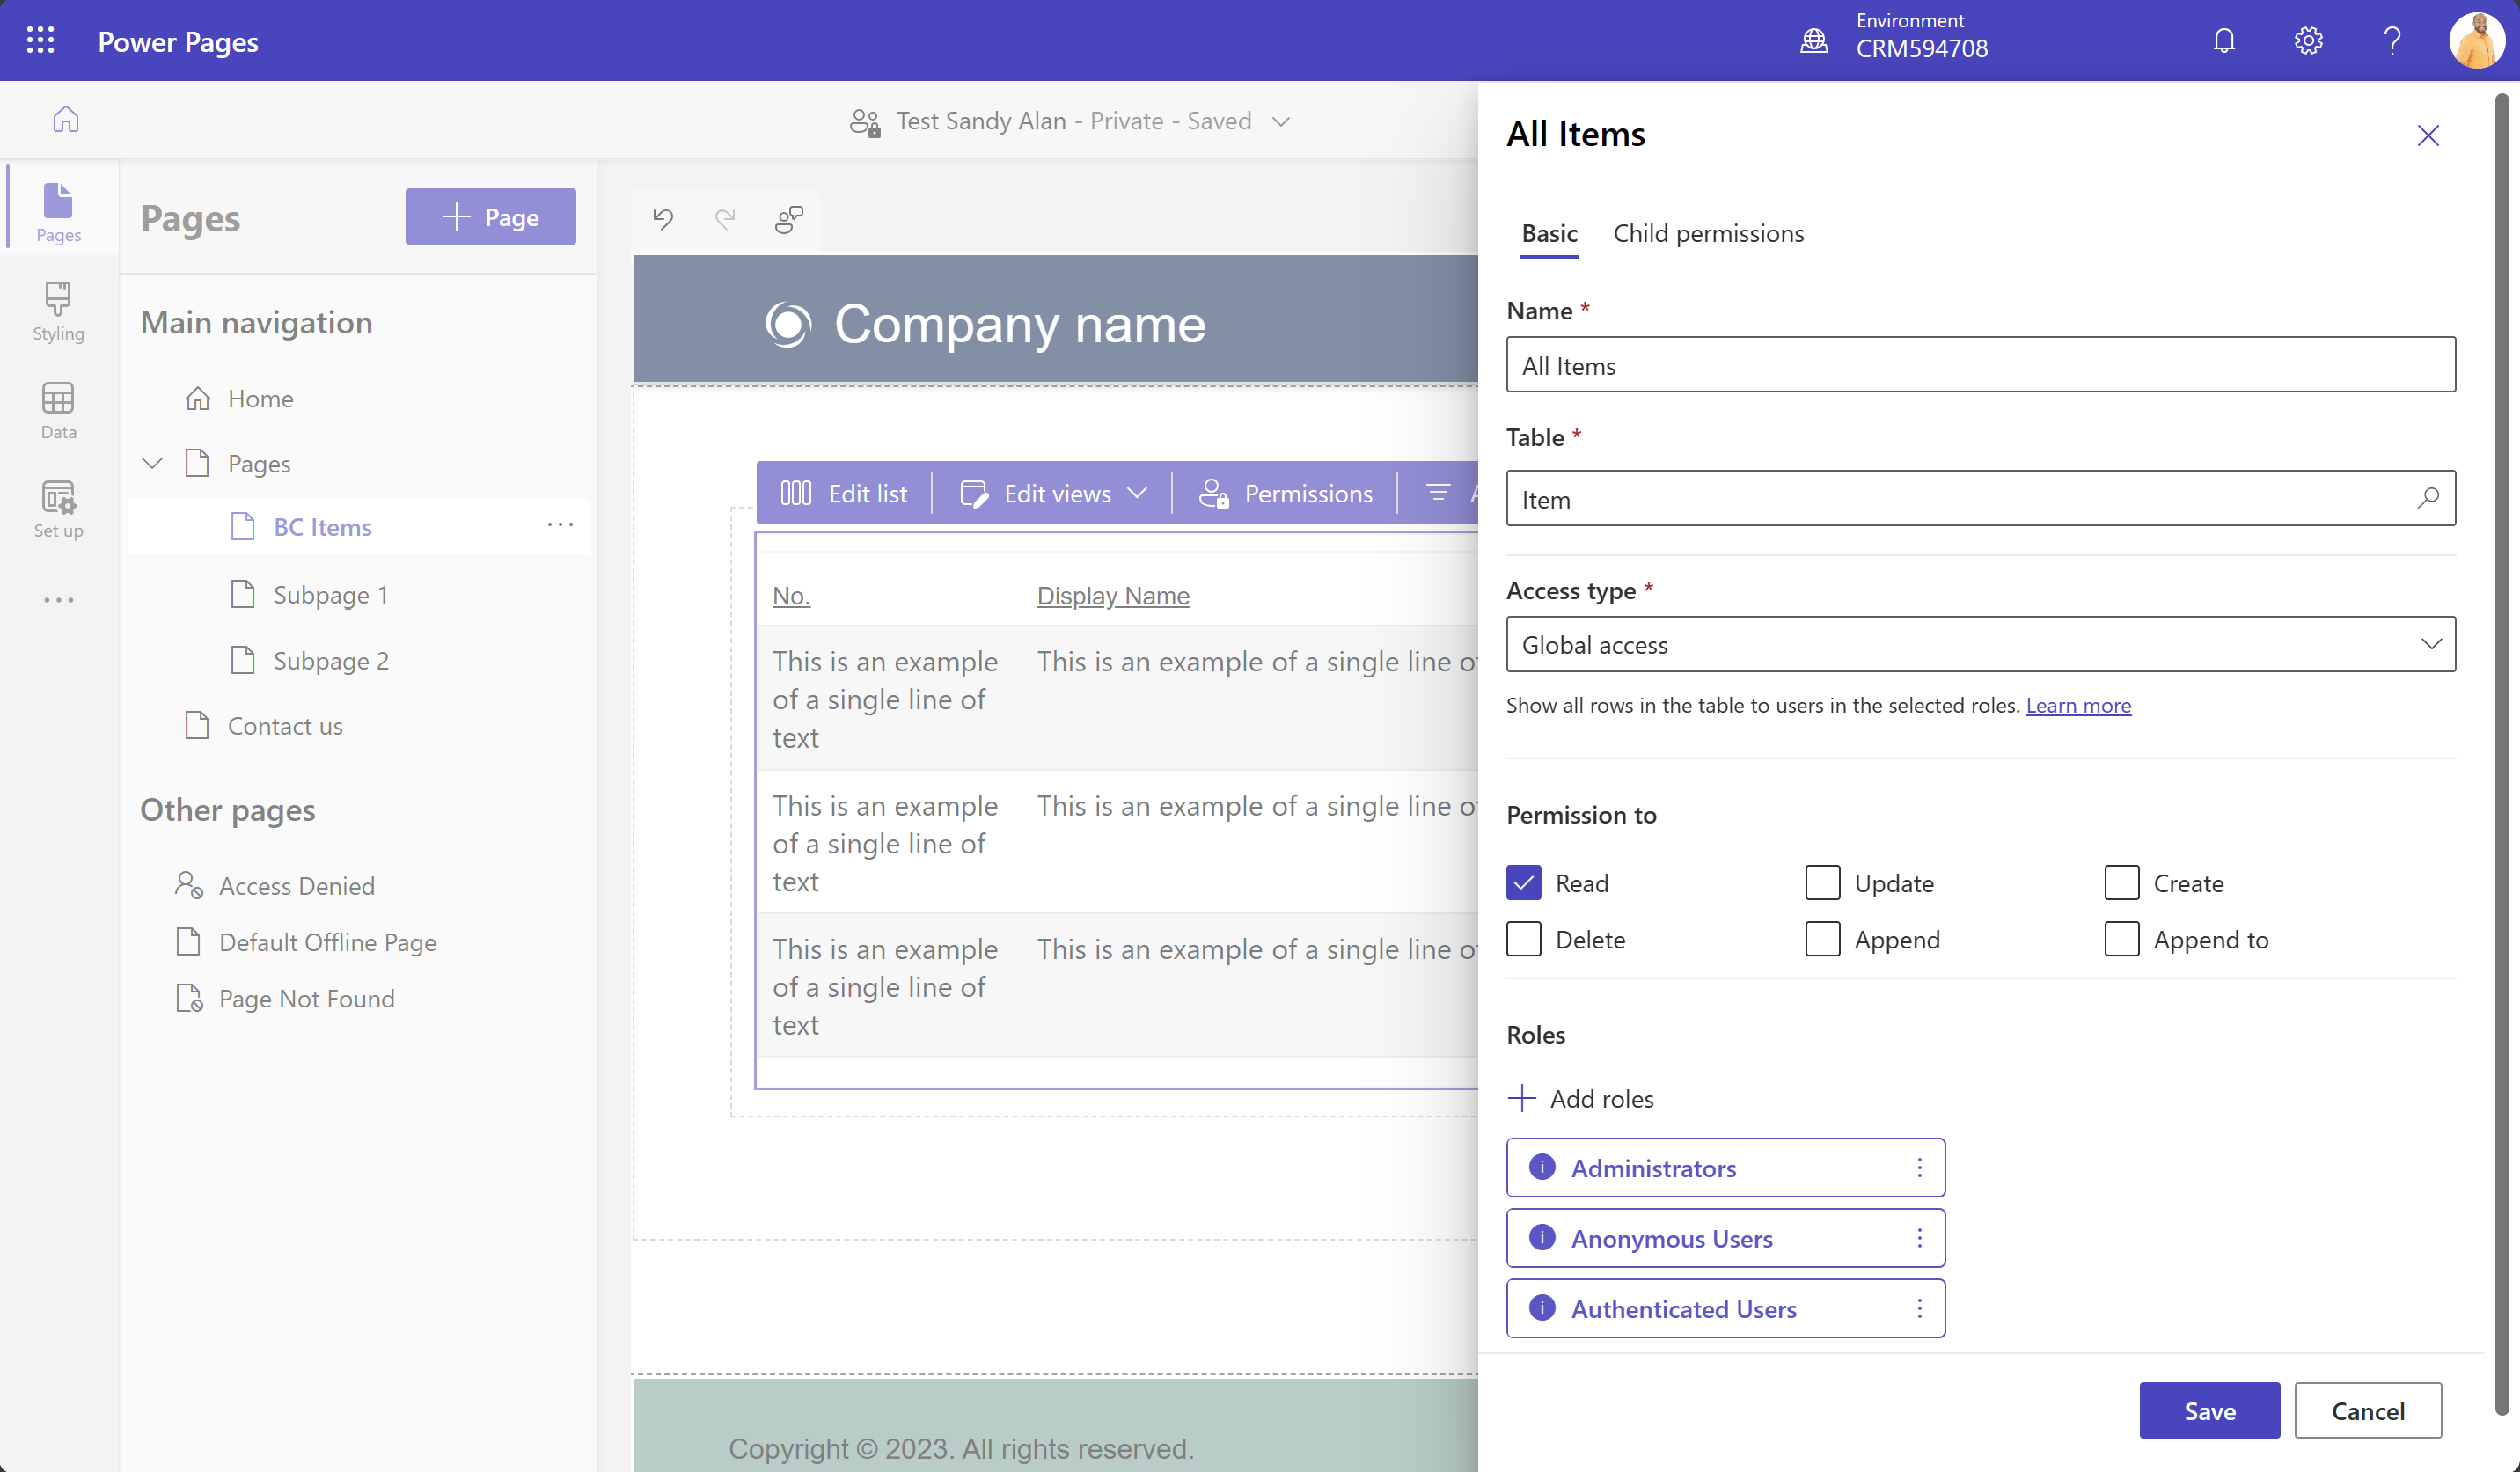2520x1472 pixels.
Task: Enable the Update permission
Action: point(1822,882)
